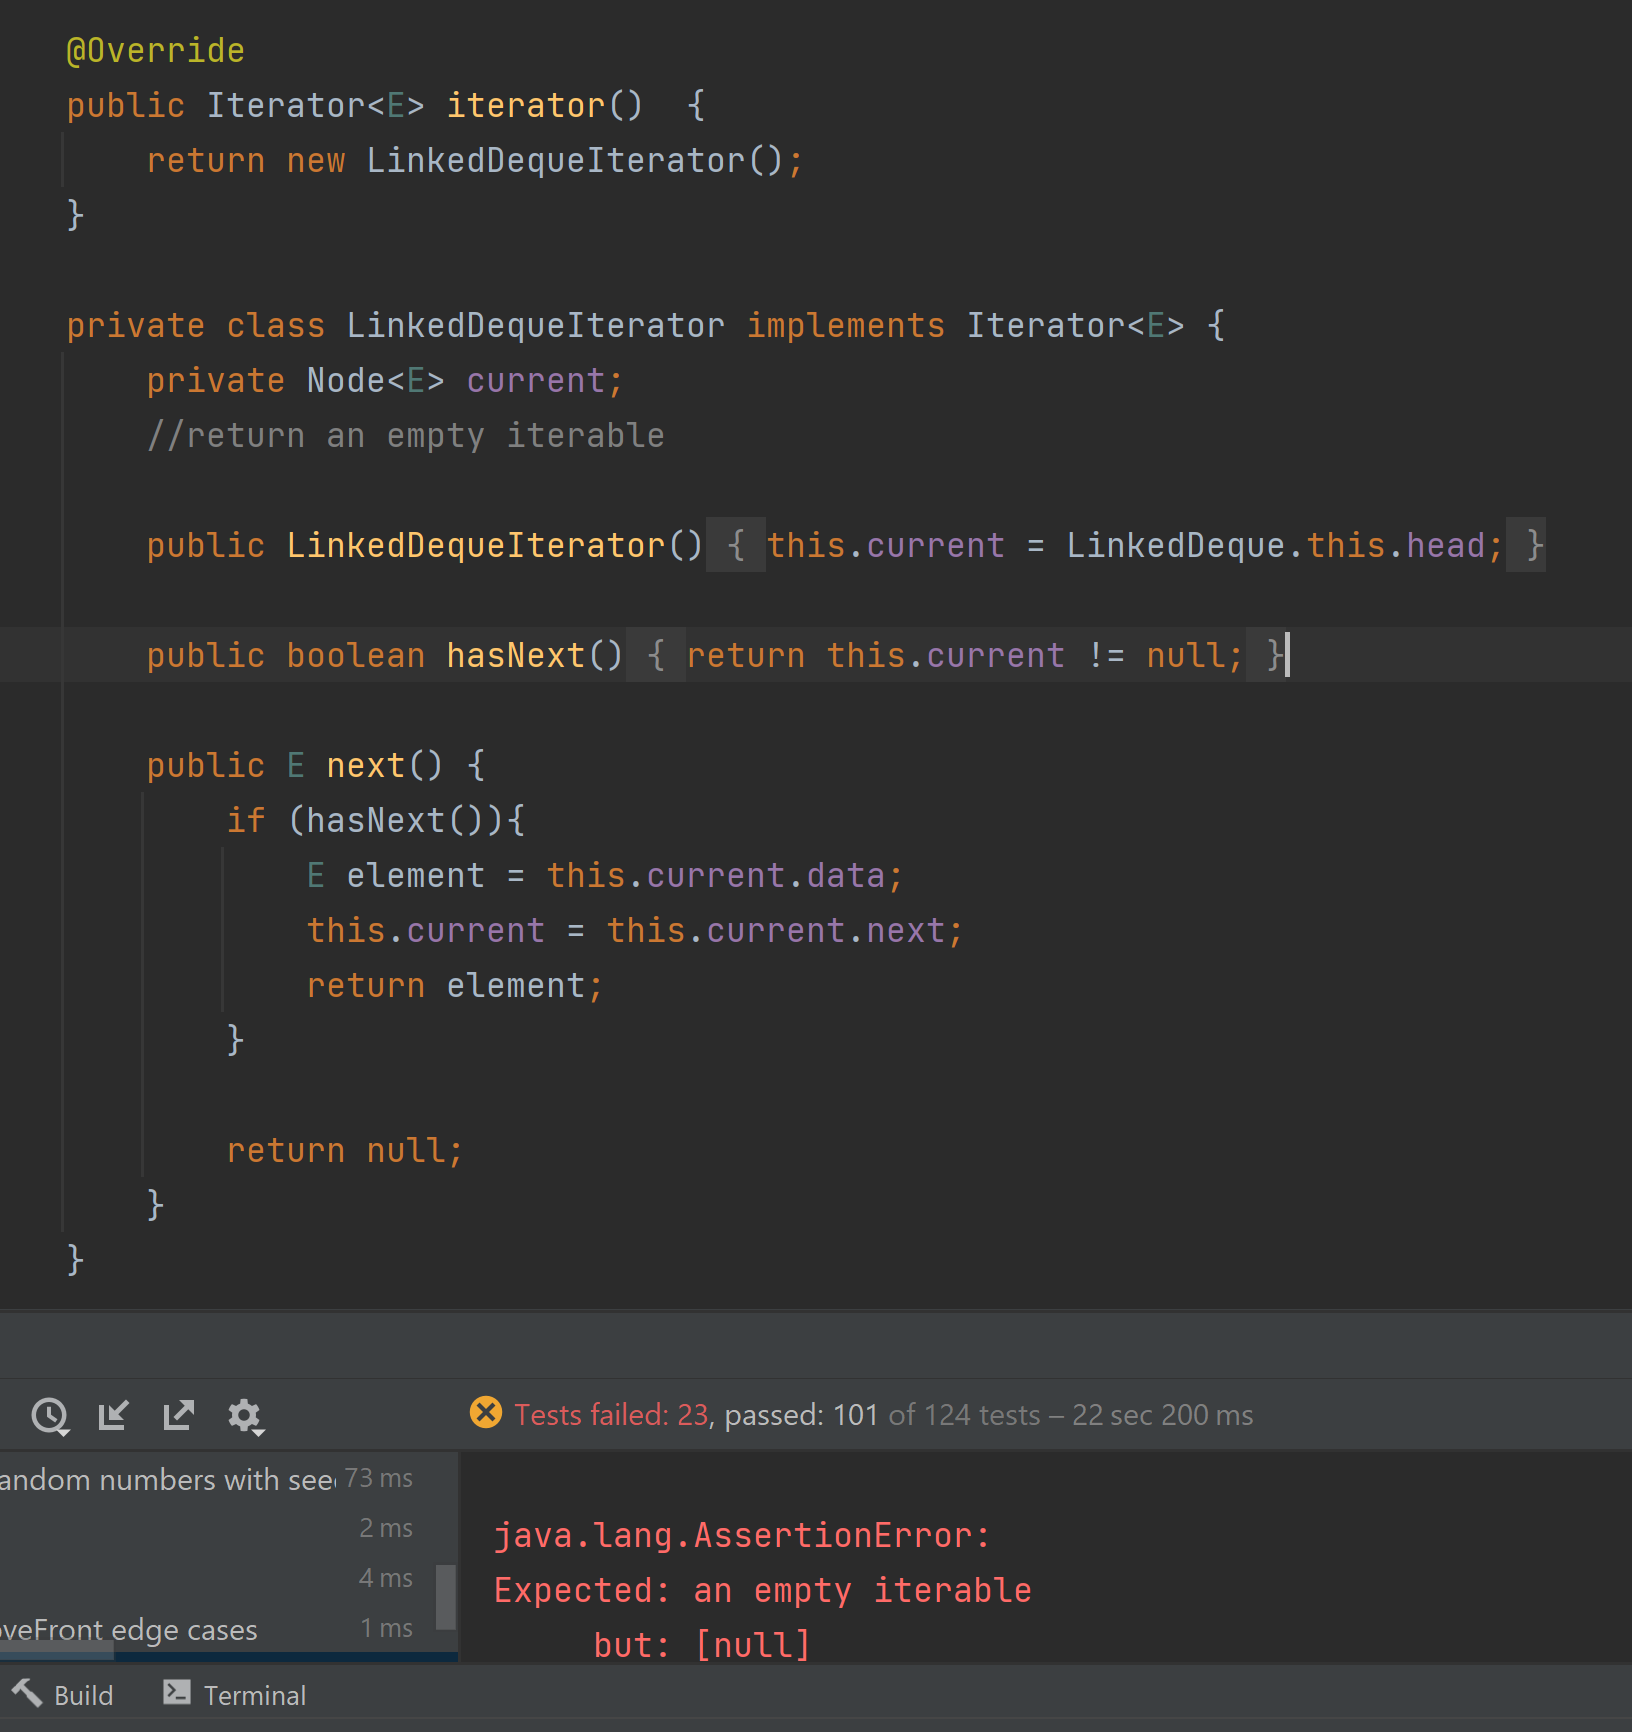
Task: Click the @Override annotation in the editor
Action: click(x=155, y=50)
